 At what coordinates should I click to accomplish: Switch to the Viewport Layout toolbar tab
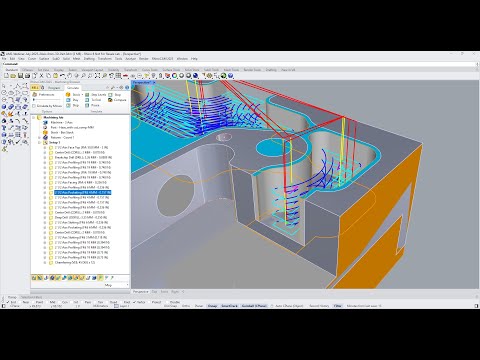tap(92, 70)
